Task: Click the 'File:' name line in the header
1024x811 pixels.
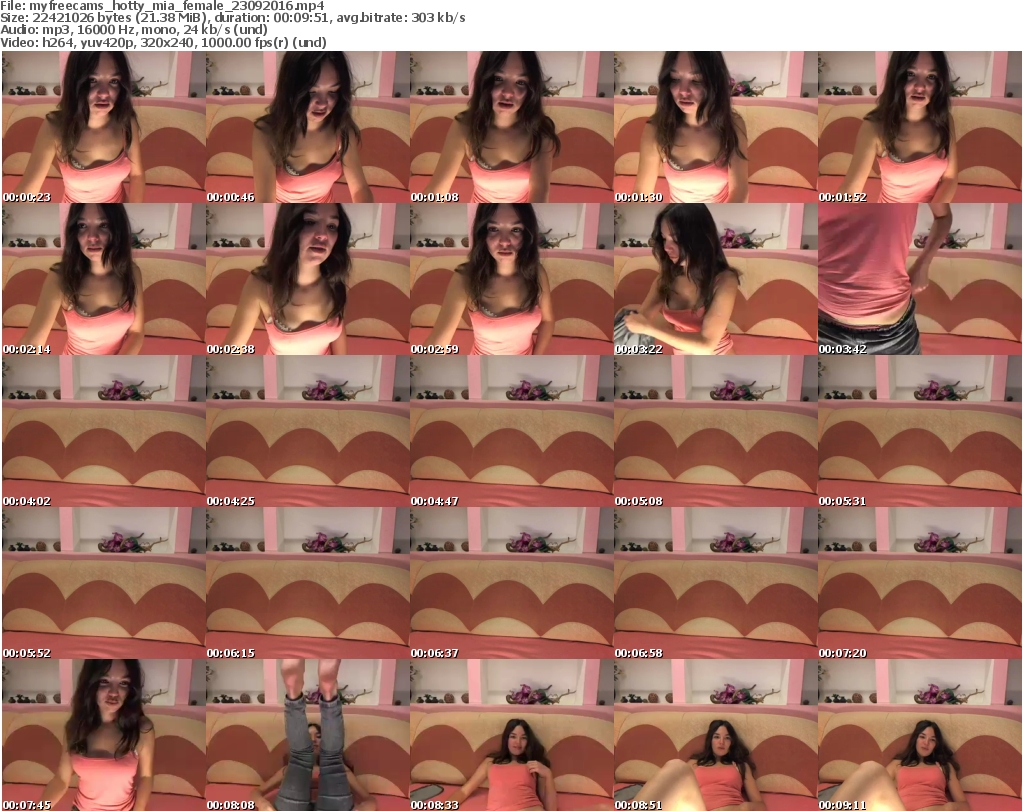Action: click(x=162, y=6)
